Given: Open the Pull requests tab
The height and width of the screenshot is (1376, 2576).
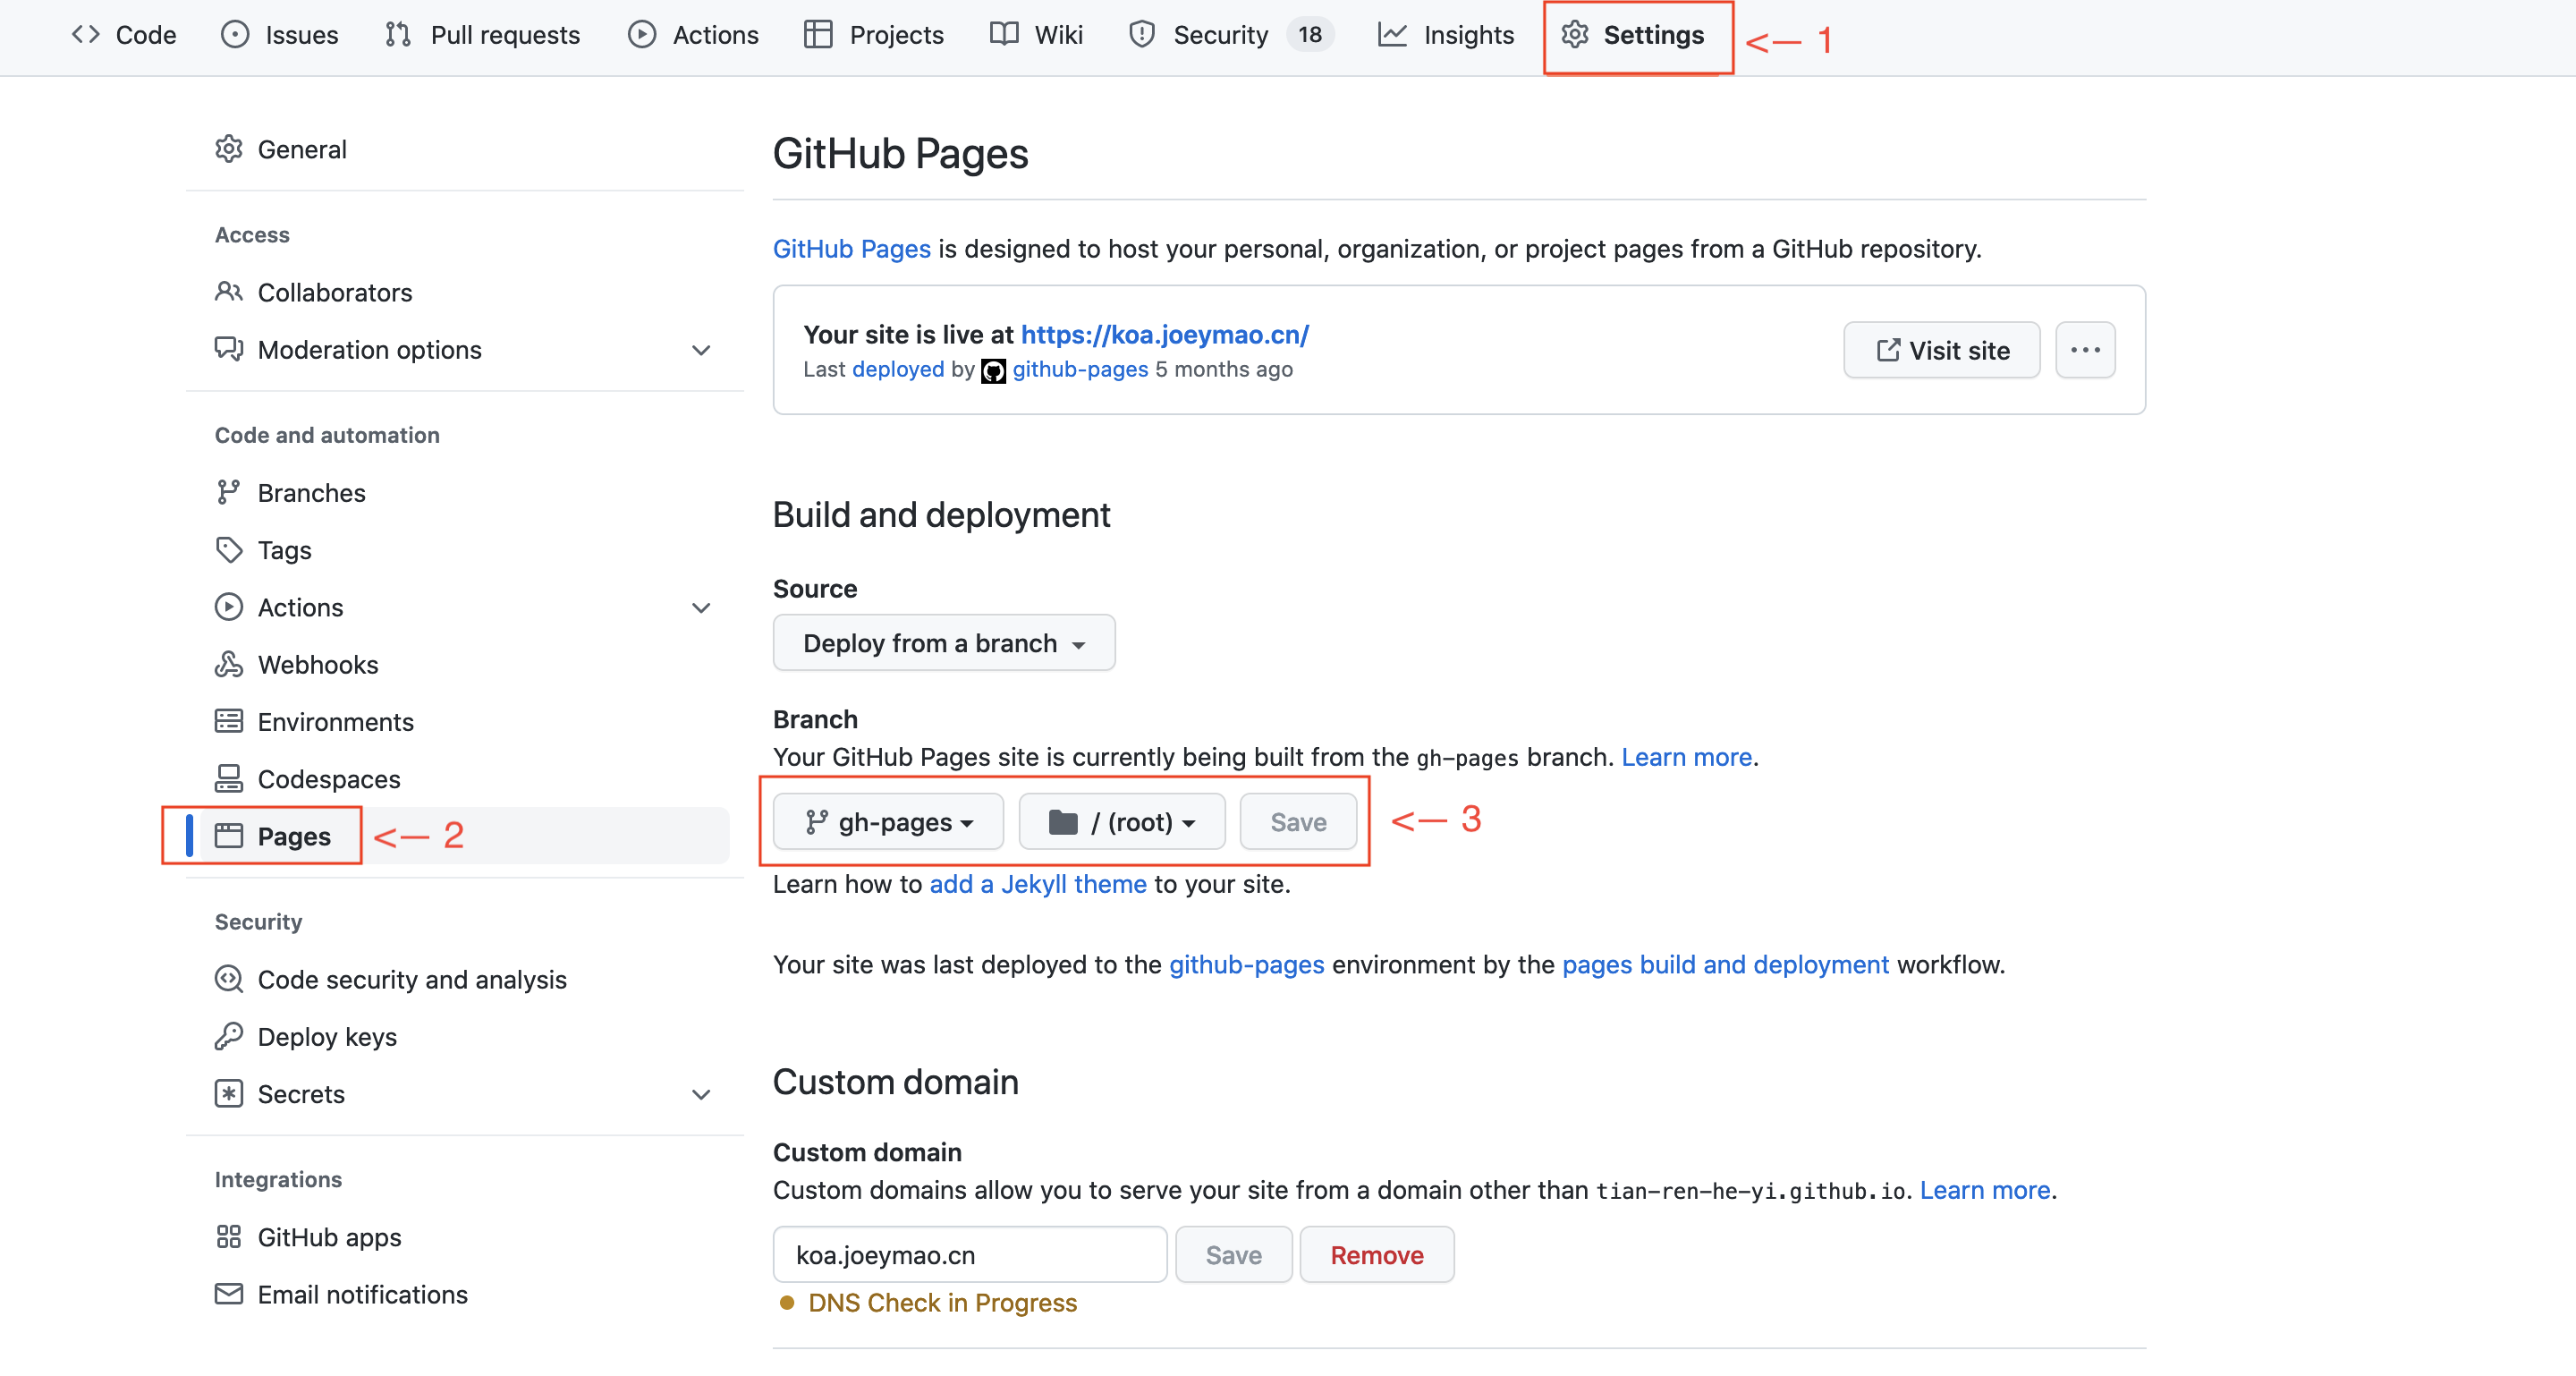Looking at the screenshot, I should click(482, 35).
